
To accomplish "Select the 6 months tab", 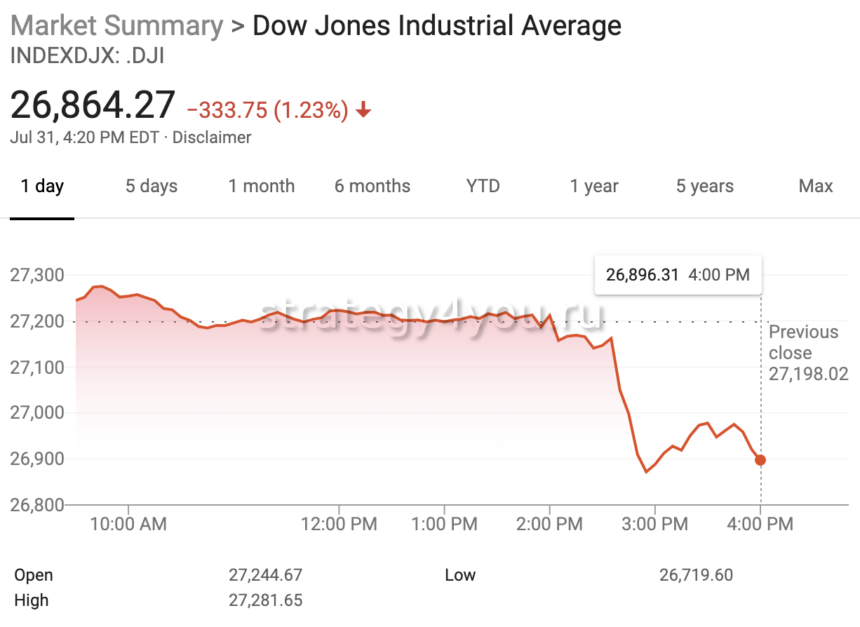I will click(372, 186).
